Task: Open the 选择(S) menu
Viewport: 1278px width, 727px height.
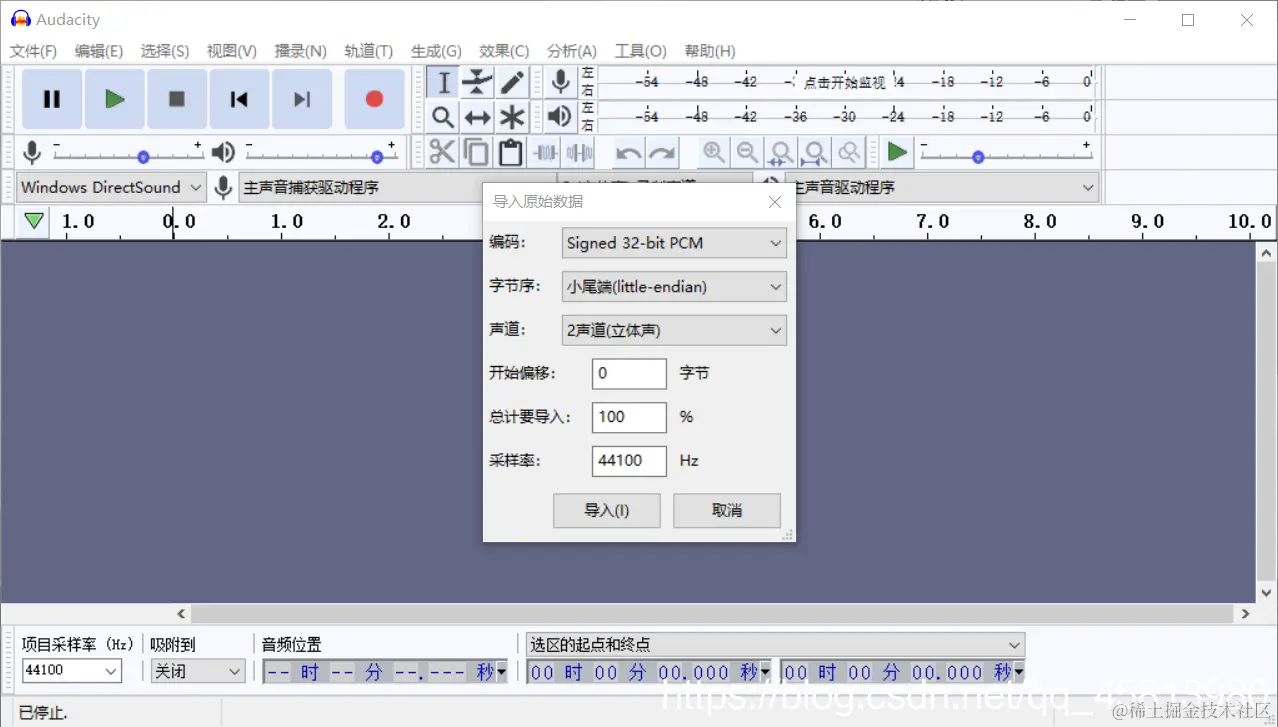Action: point(165,51)
